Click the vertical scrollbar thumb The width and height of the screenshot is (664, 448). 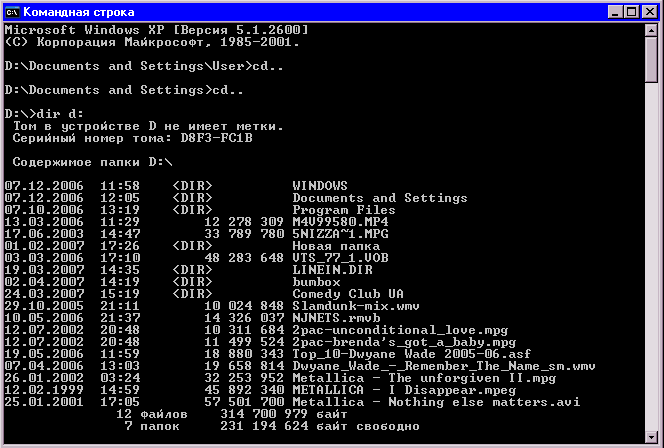coord(651,60)
